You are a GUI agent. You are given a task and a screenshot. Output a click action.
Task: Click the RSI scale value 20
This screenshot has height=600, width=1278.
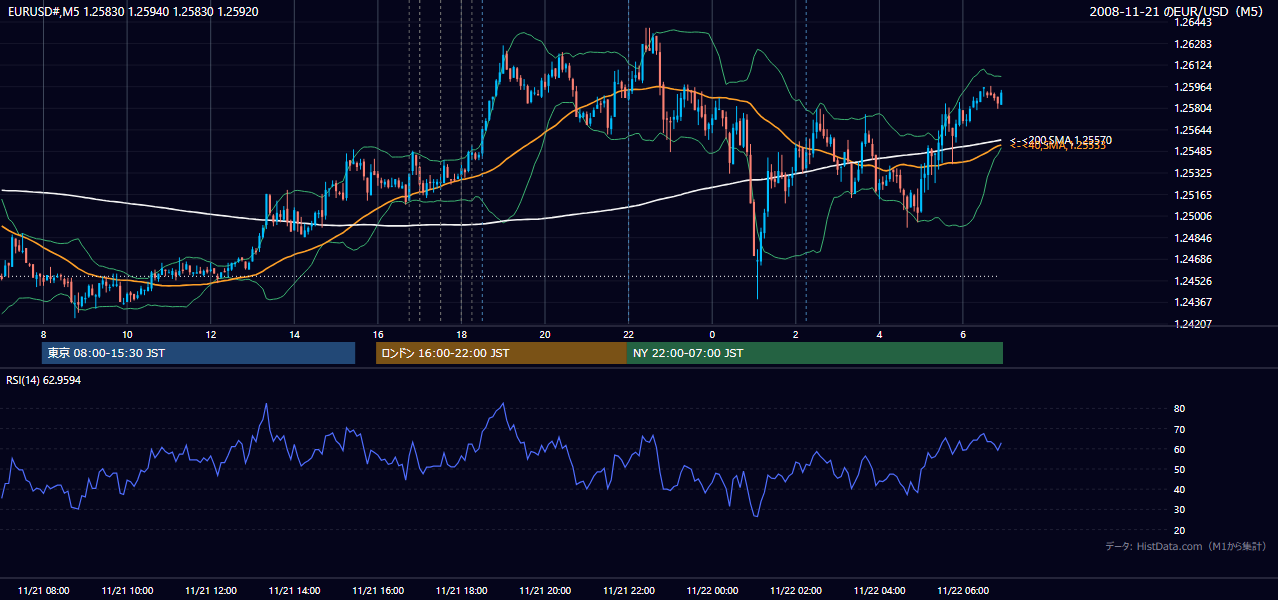coord(1179,530)
